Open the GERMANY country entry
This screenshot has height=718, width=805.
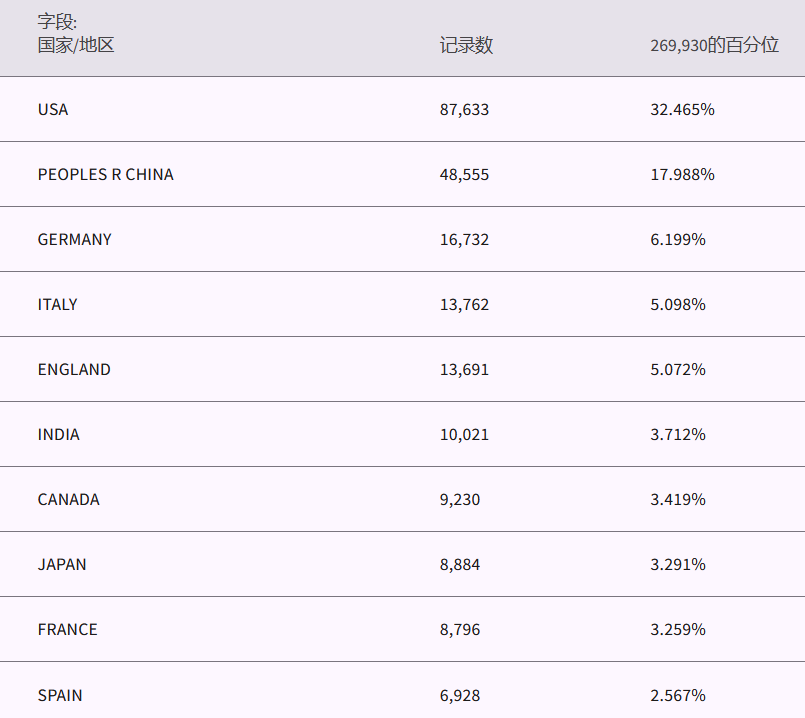point(74,239)
